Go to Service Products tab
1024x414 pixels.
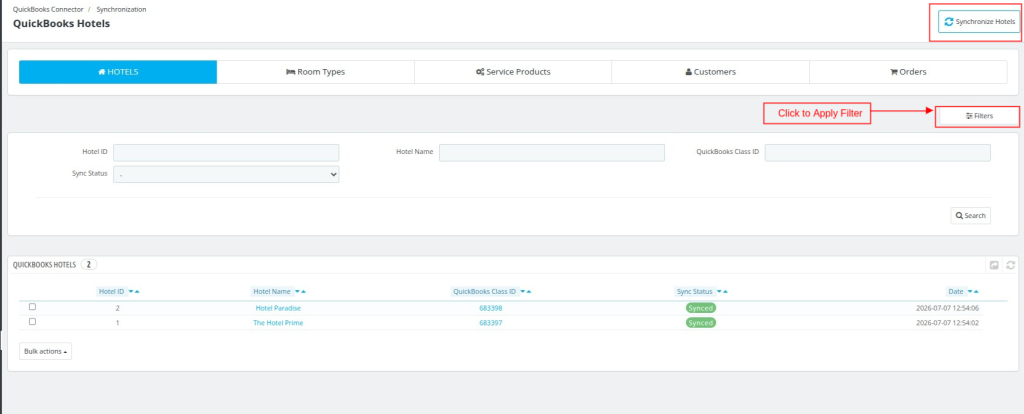(x=513, y=72)
